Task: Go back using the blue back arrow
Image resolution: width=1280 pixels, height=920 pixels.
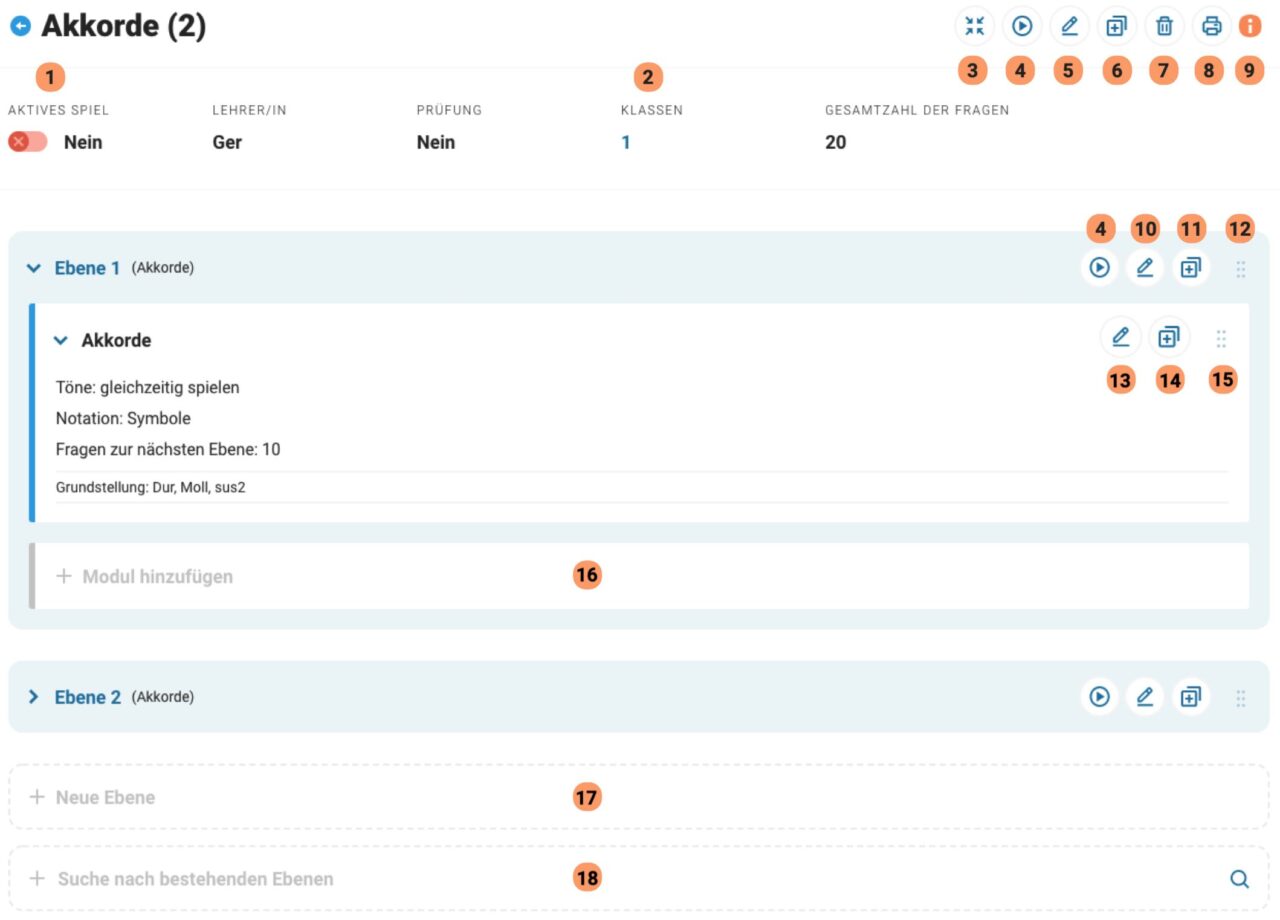Action: click(20, 25)
